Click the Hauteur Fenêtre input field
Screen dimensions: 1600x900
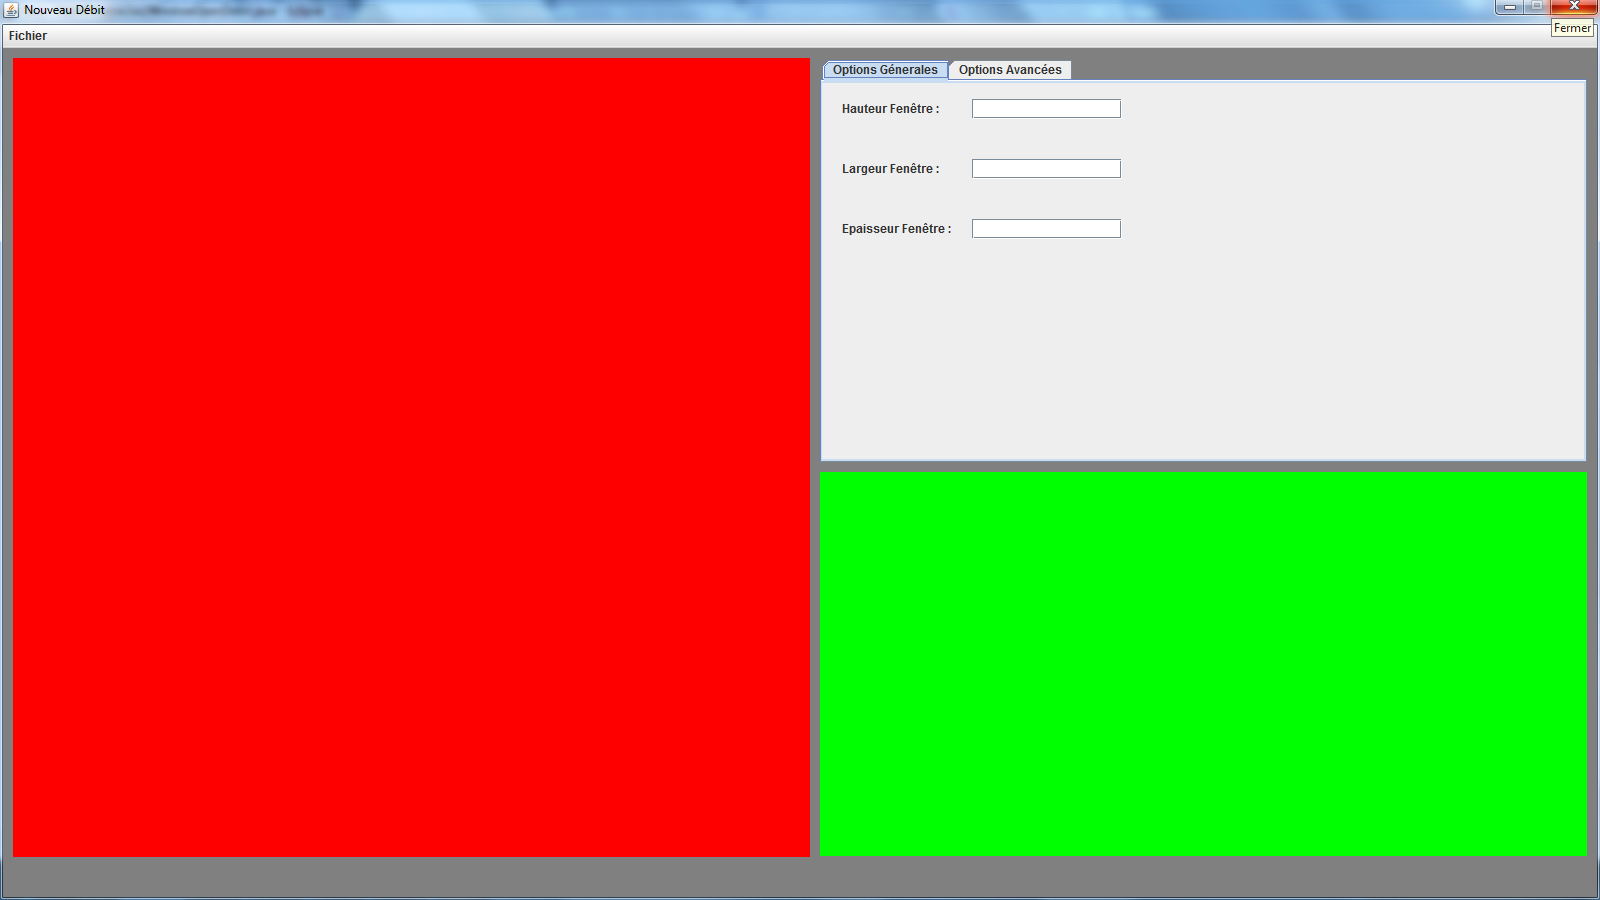coord(1046,109)
